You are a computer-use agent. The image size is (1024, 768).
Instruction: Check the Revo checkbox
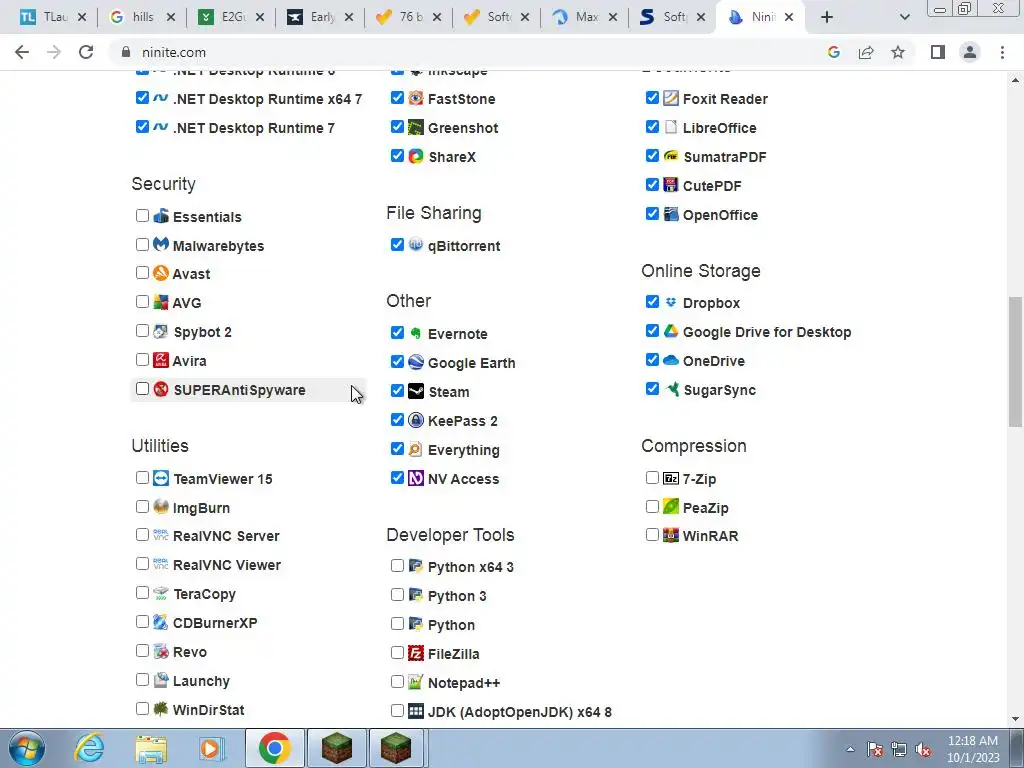coord(142,651)
